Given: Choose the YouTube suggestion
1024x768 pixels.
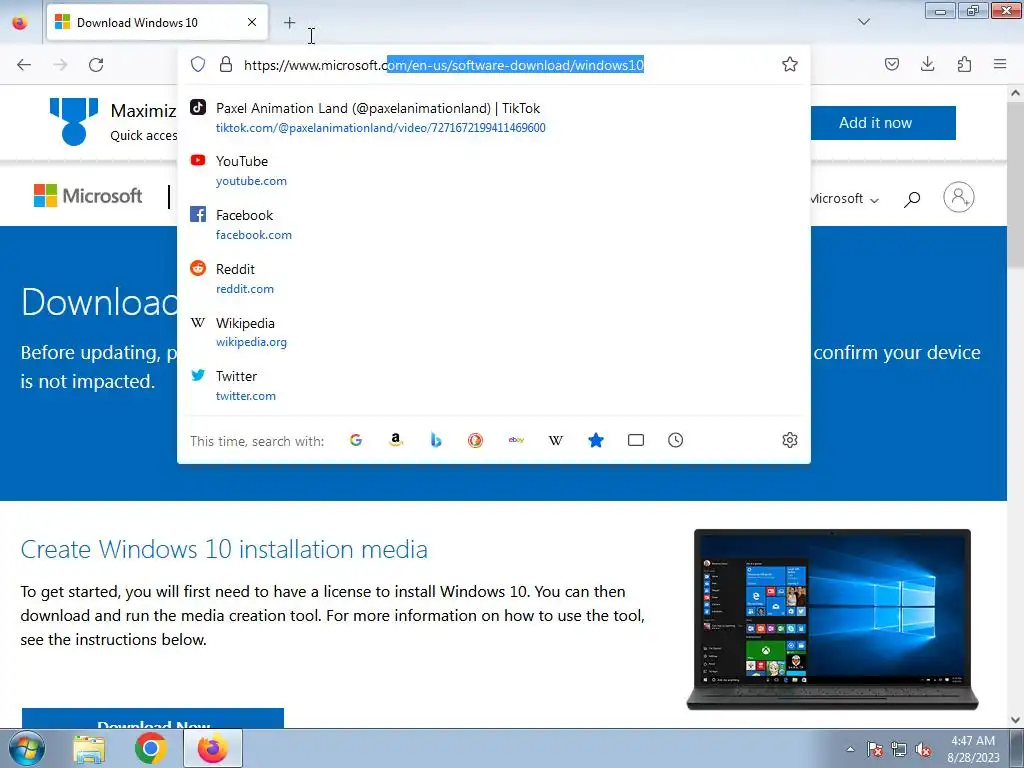Looking at the screenshot, I should (x=494, y=170).
